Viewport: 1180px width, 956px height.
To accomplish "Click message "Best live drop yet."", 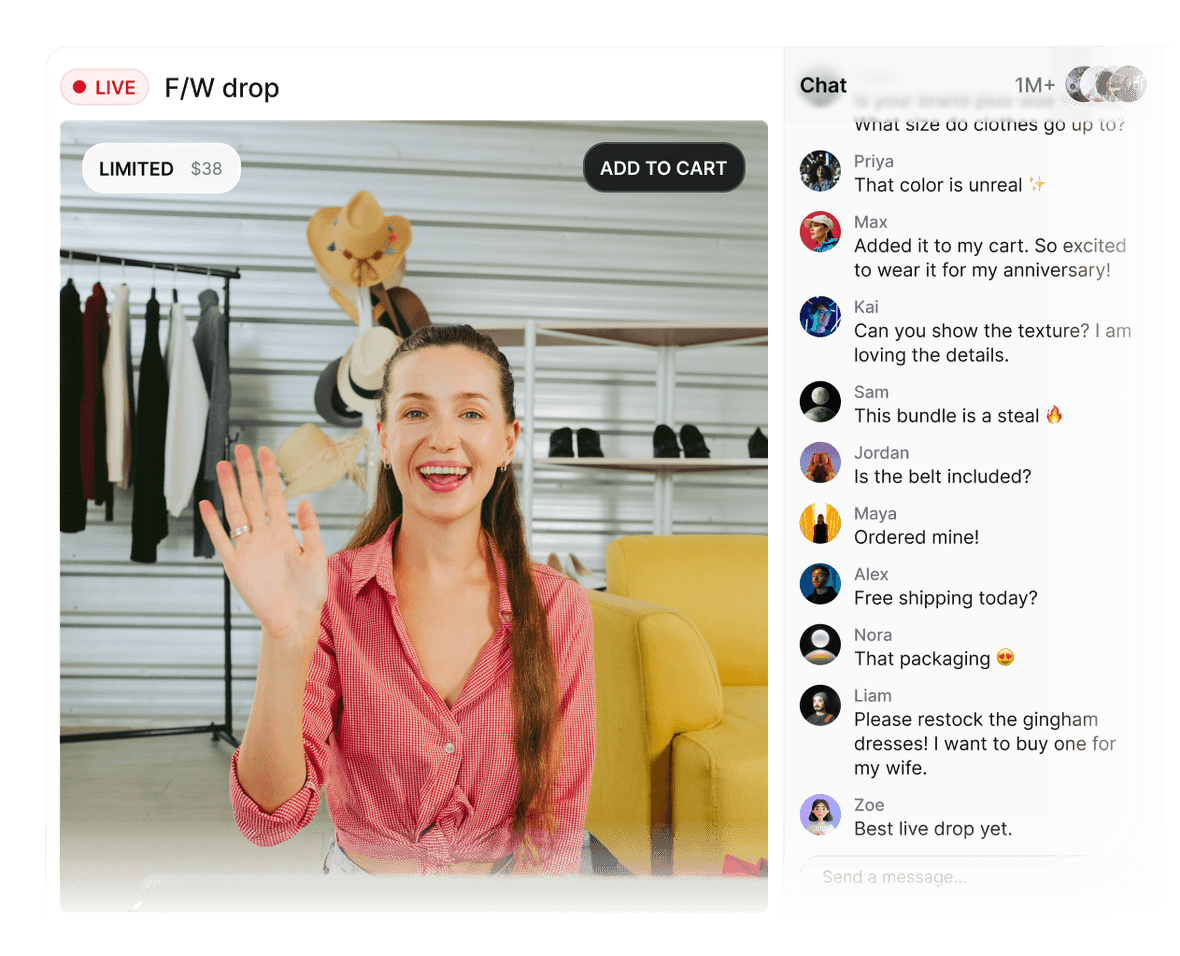I will (933, 829).
